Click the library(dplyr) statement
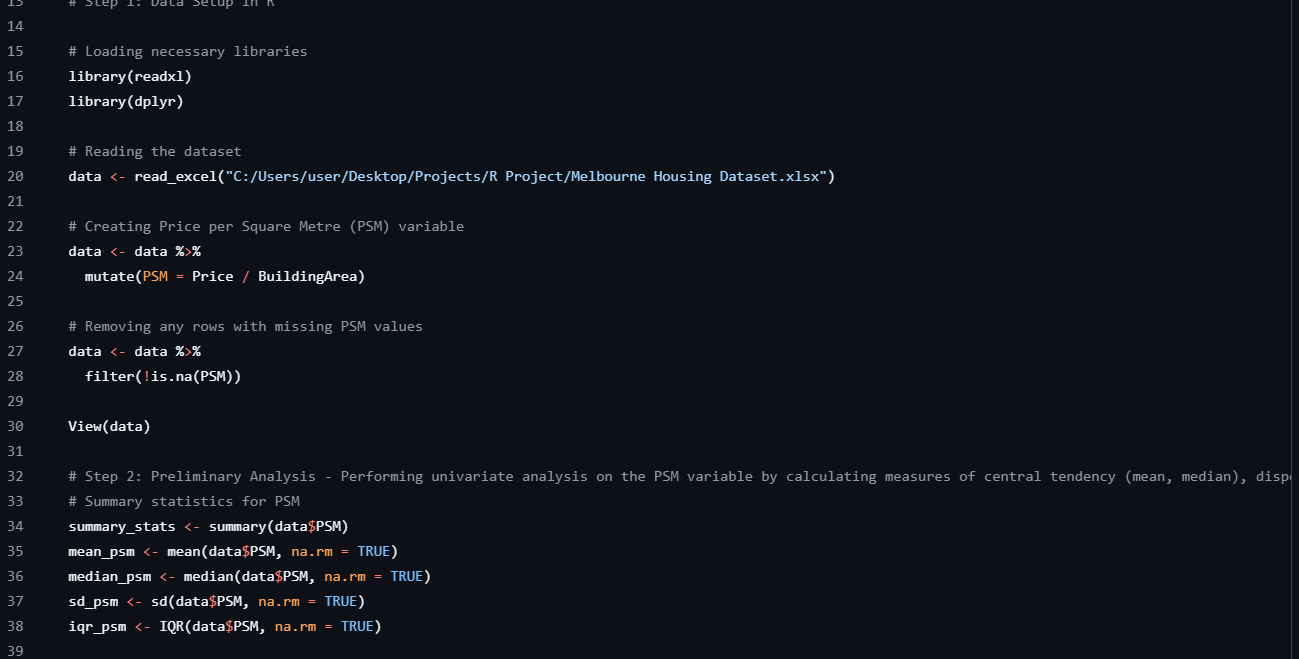The height and width of the screenshot is (659, 1299). (125, 101)
